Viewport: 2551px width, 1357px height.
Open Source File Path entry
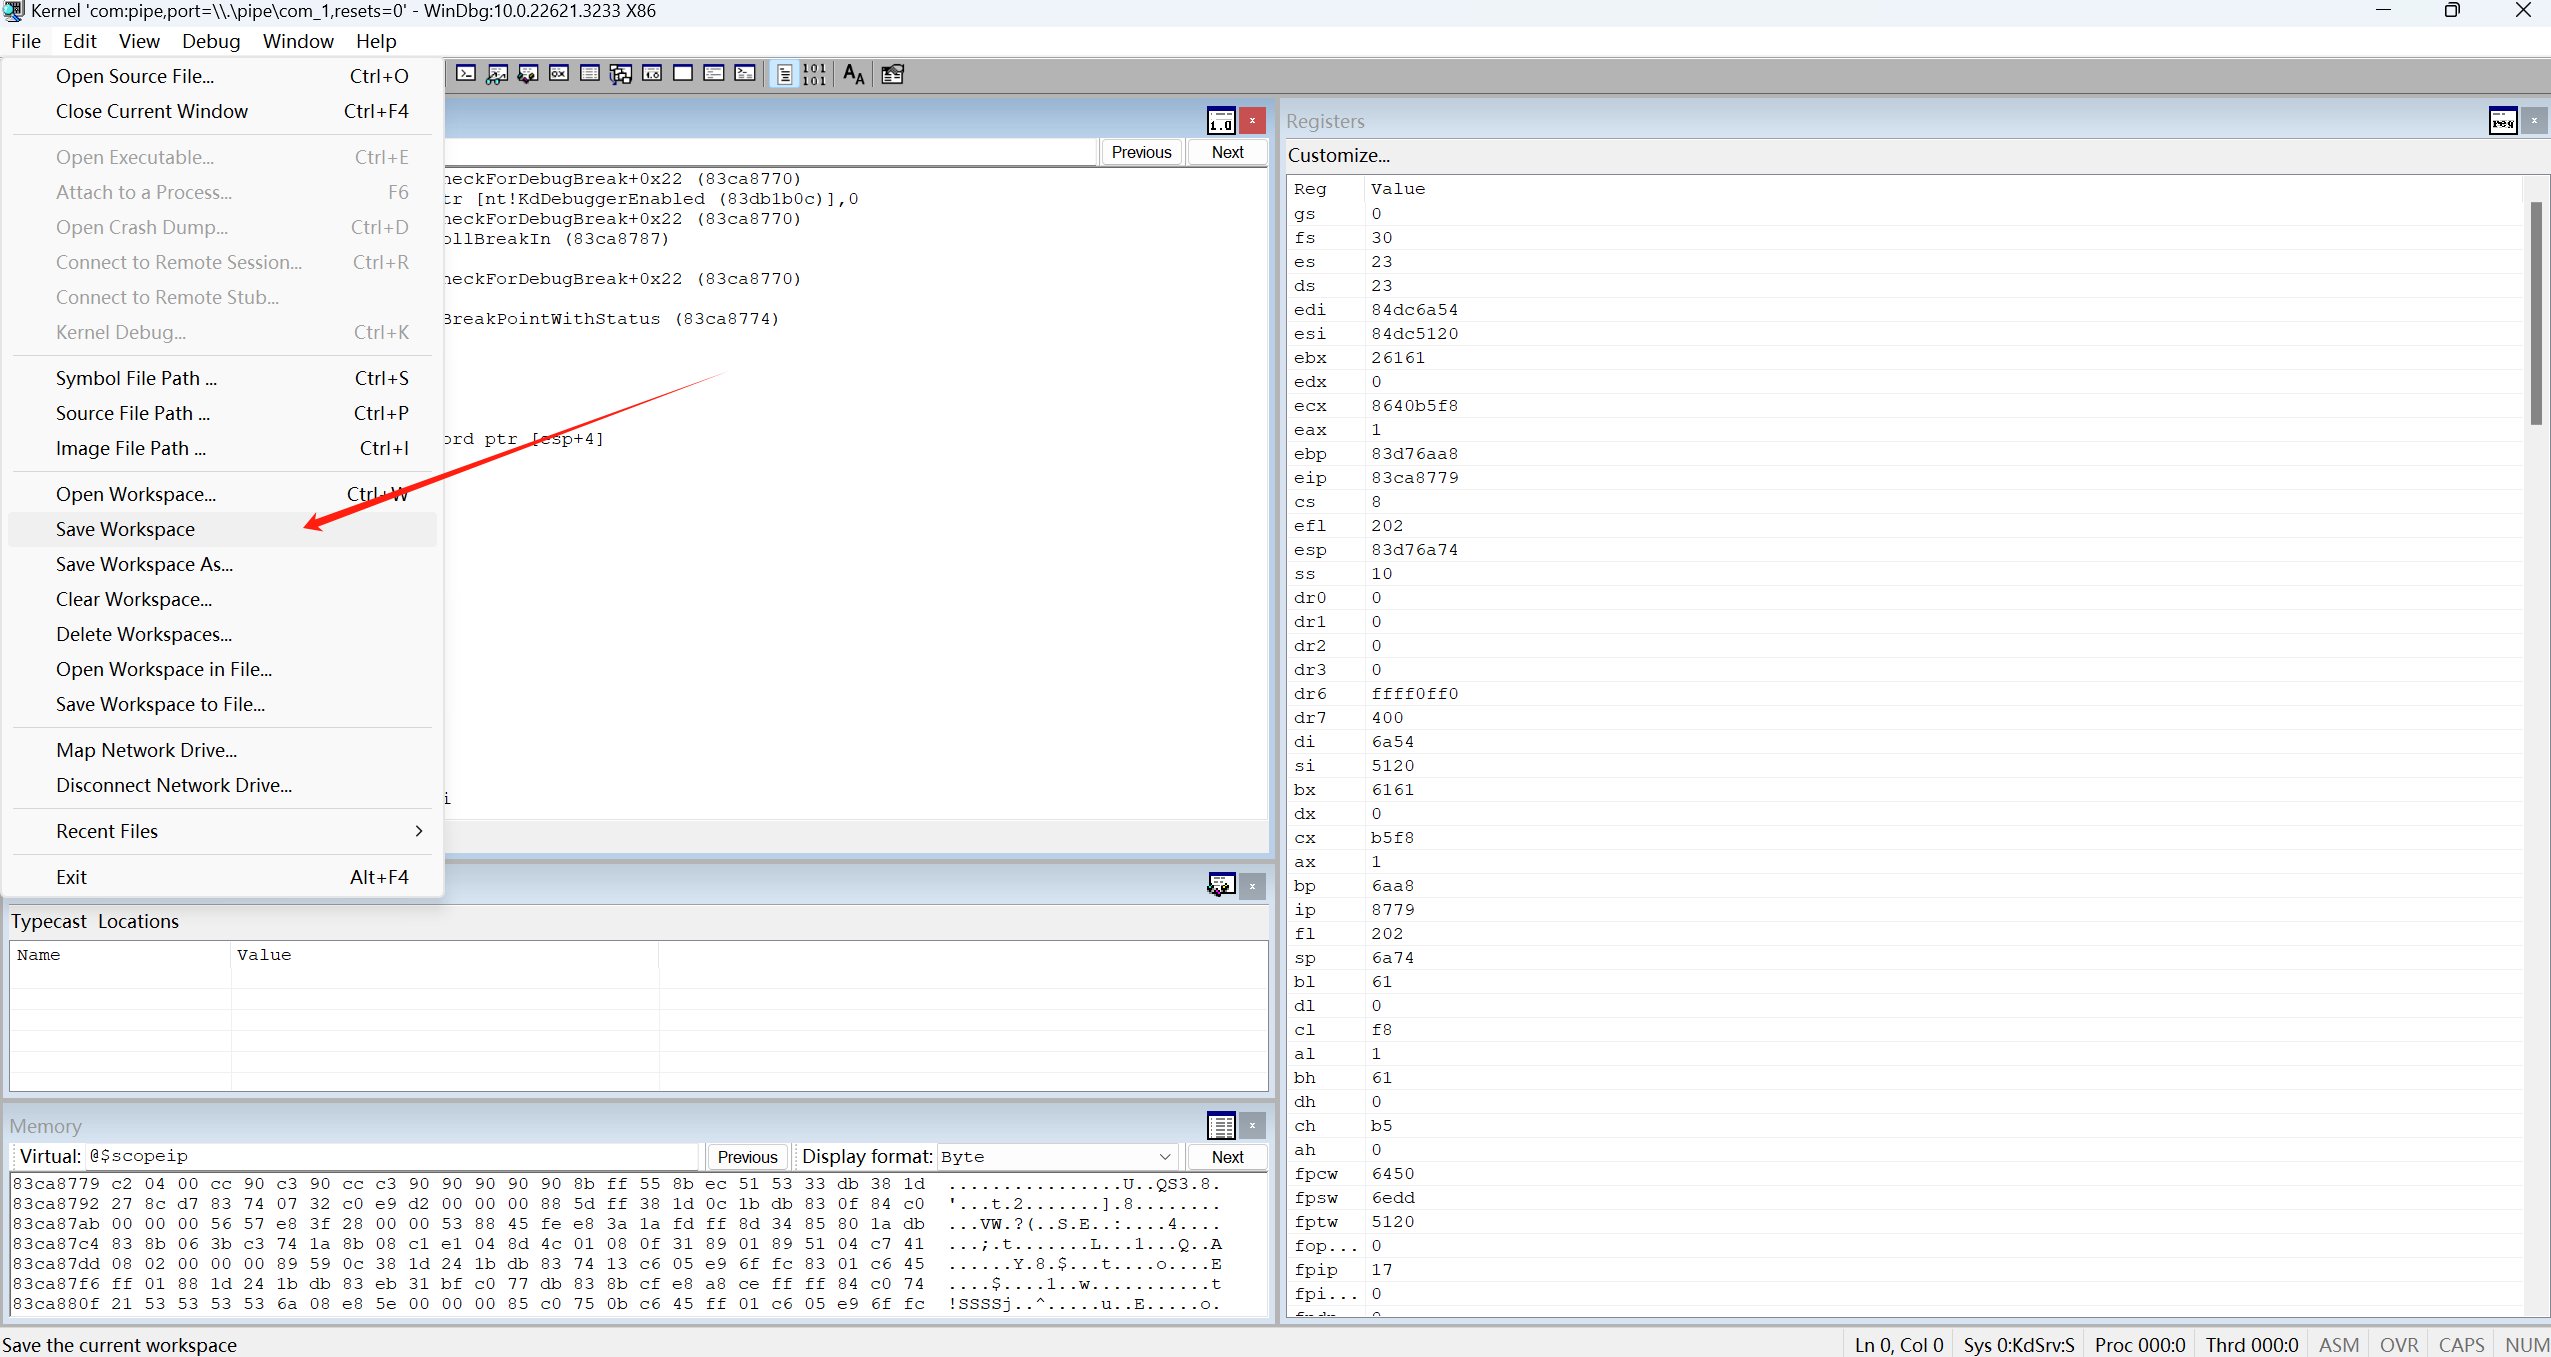(223, 413)
